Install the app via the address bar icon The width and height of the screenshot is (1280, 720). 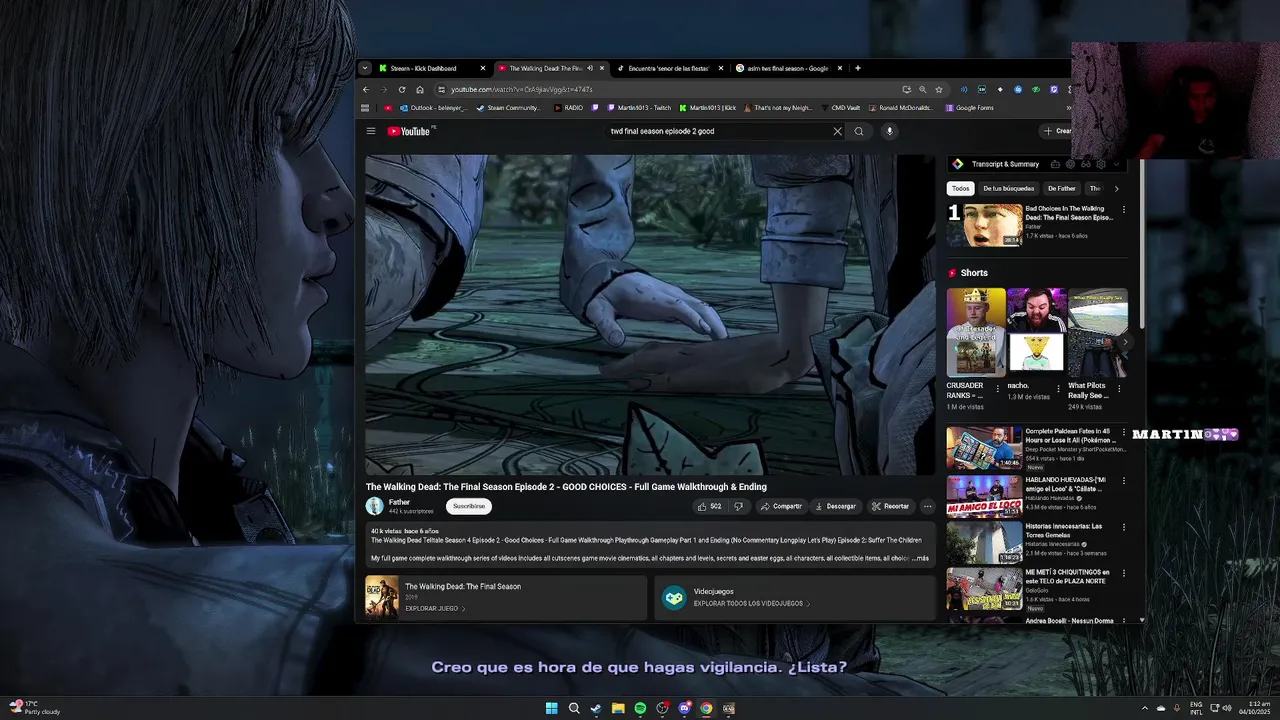point(906,89)
